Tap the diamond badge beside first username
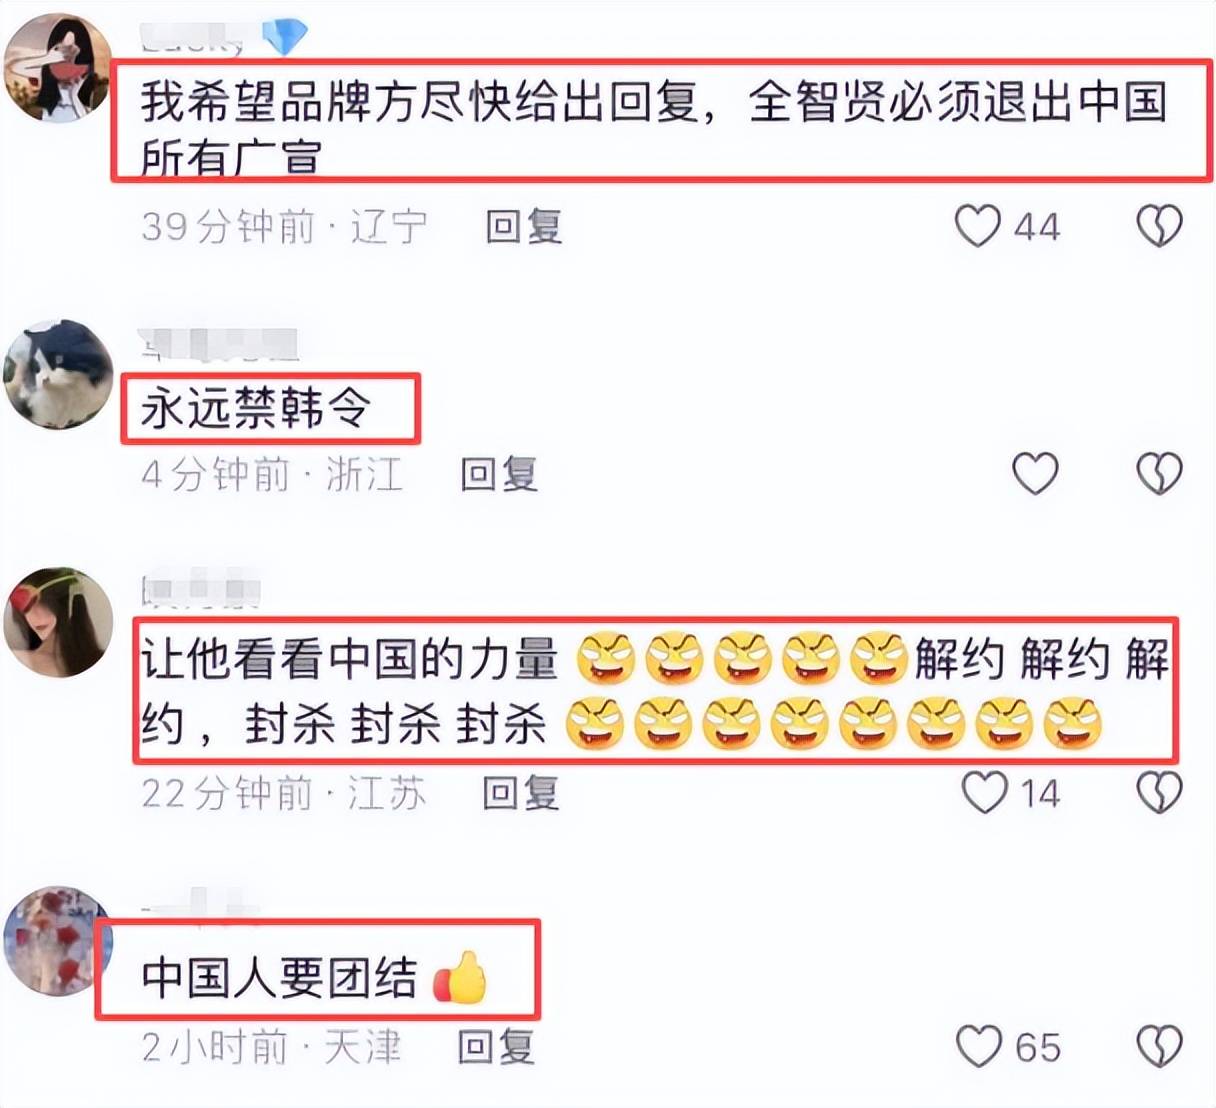This screenshot has height=1108, width=1216. pyautogui.click(x=284, y=38)
